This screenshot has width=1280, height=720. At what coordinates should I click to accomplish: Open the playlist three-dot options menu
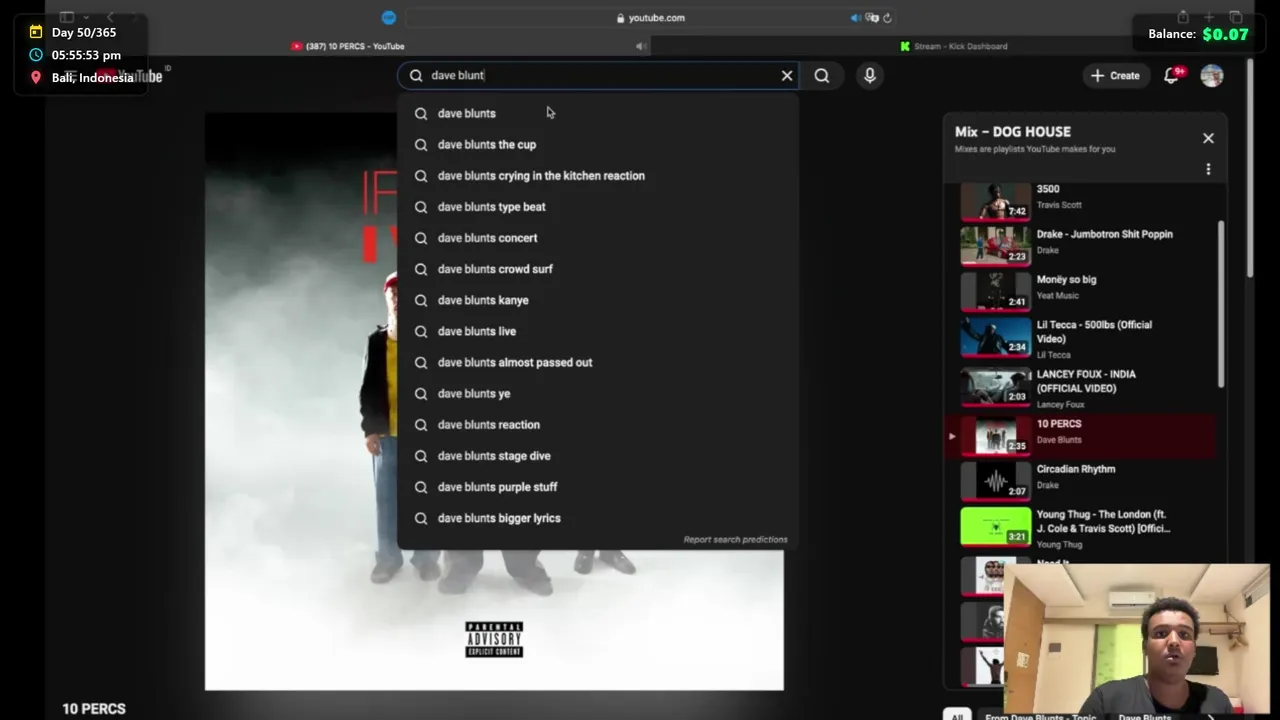click(1208, 169)
